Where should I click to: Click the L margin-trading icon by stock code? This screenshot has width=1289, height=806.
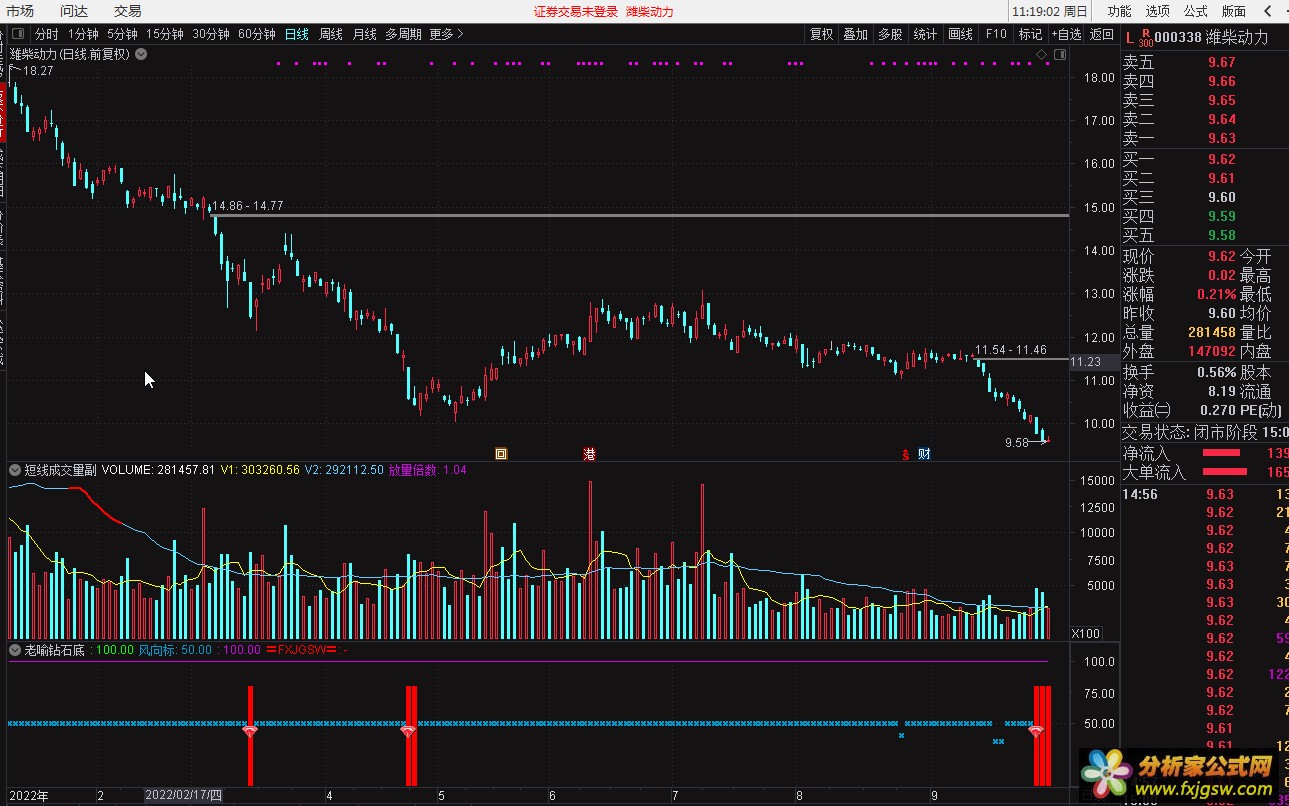coord(1129,38)
